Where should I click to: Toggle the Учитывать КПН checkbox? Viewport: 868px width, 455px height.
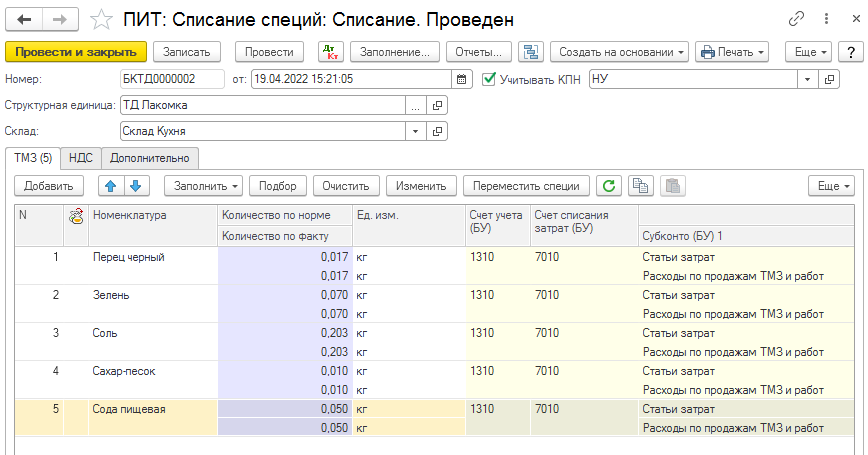489,79
